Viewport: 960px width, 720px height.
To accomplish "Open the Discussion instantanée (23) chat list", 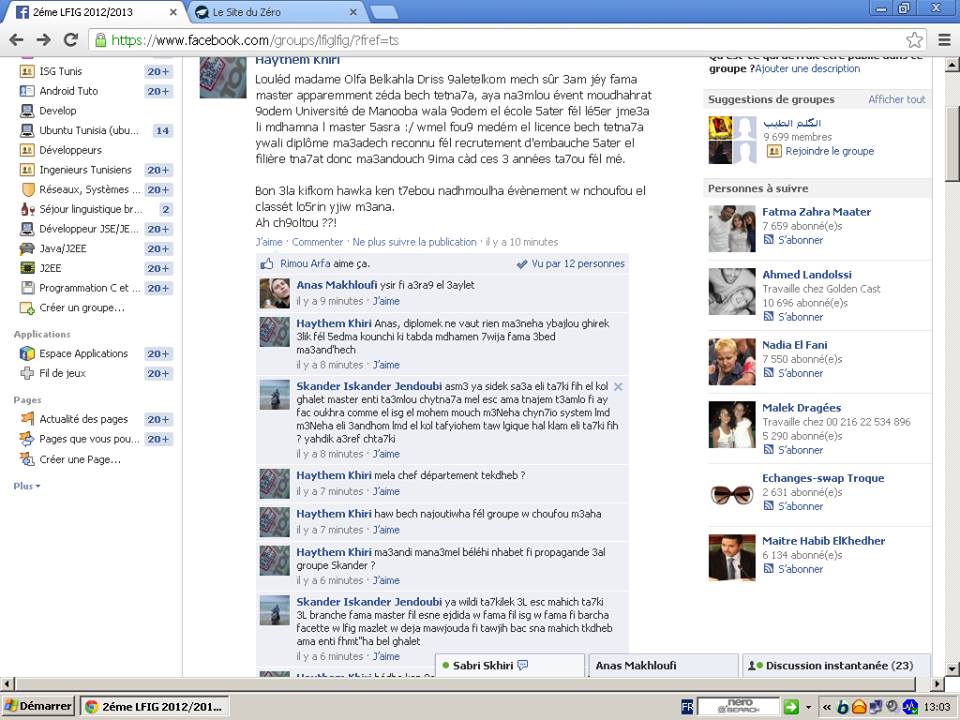I will 836,666.
